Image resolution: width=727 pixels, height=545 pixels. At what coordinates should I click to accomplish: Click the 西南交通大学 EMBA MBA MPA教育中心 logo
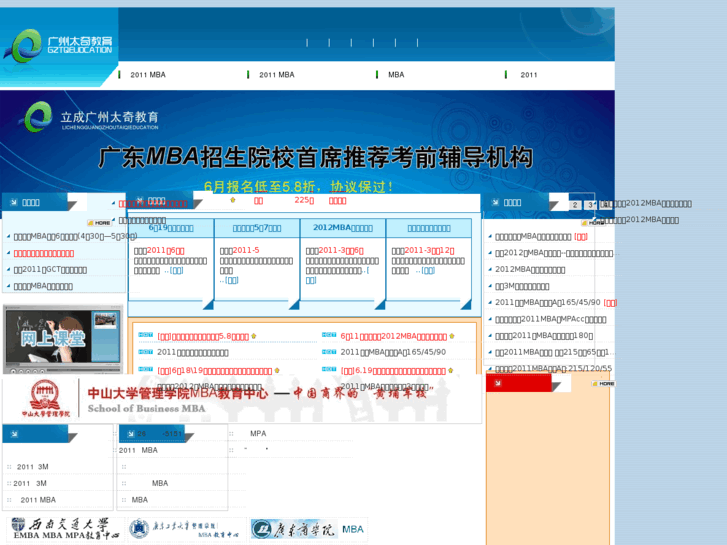(x=64, y=529)
